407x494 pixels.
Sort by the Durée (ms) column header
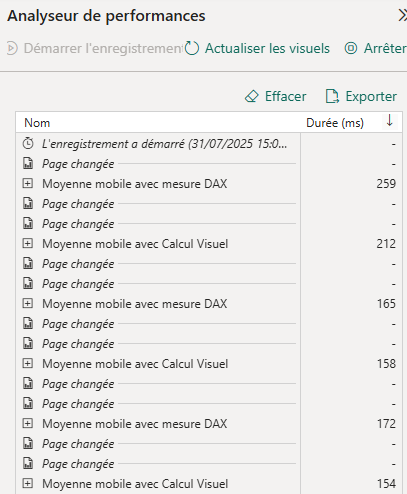coord(335,123)
